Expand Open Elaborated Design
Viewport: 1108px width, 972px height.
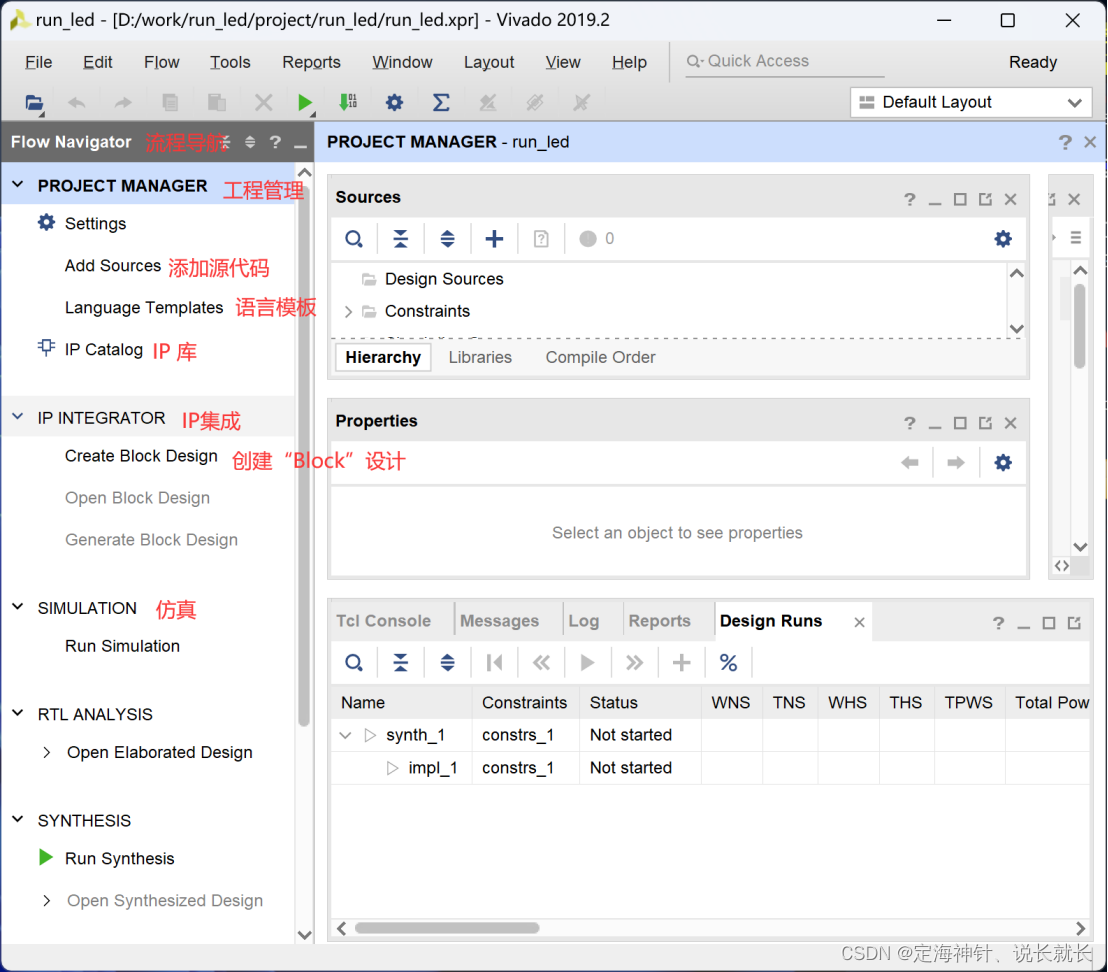coord(47,752)
